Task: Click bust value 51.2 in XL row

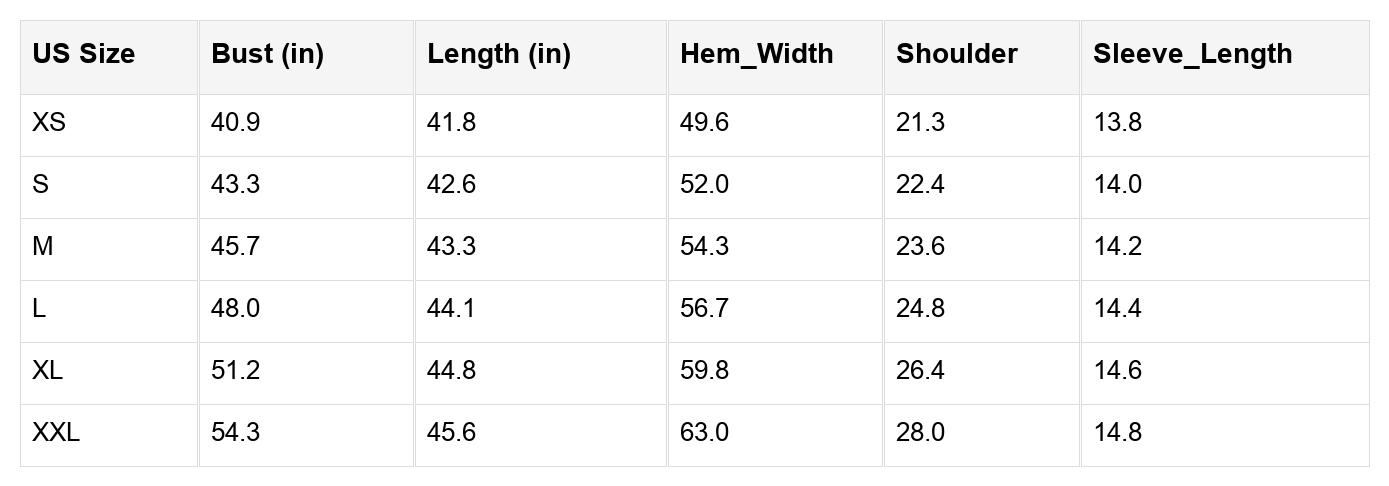Action: pyautogui.click(x=236, y=371)
